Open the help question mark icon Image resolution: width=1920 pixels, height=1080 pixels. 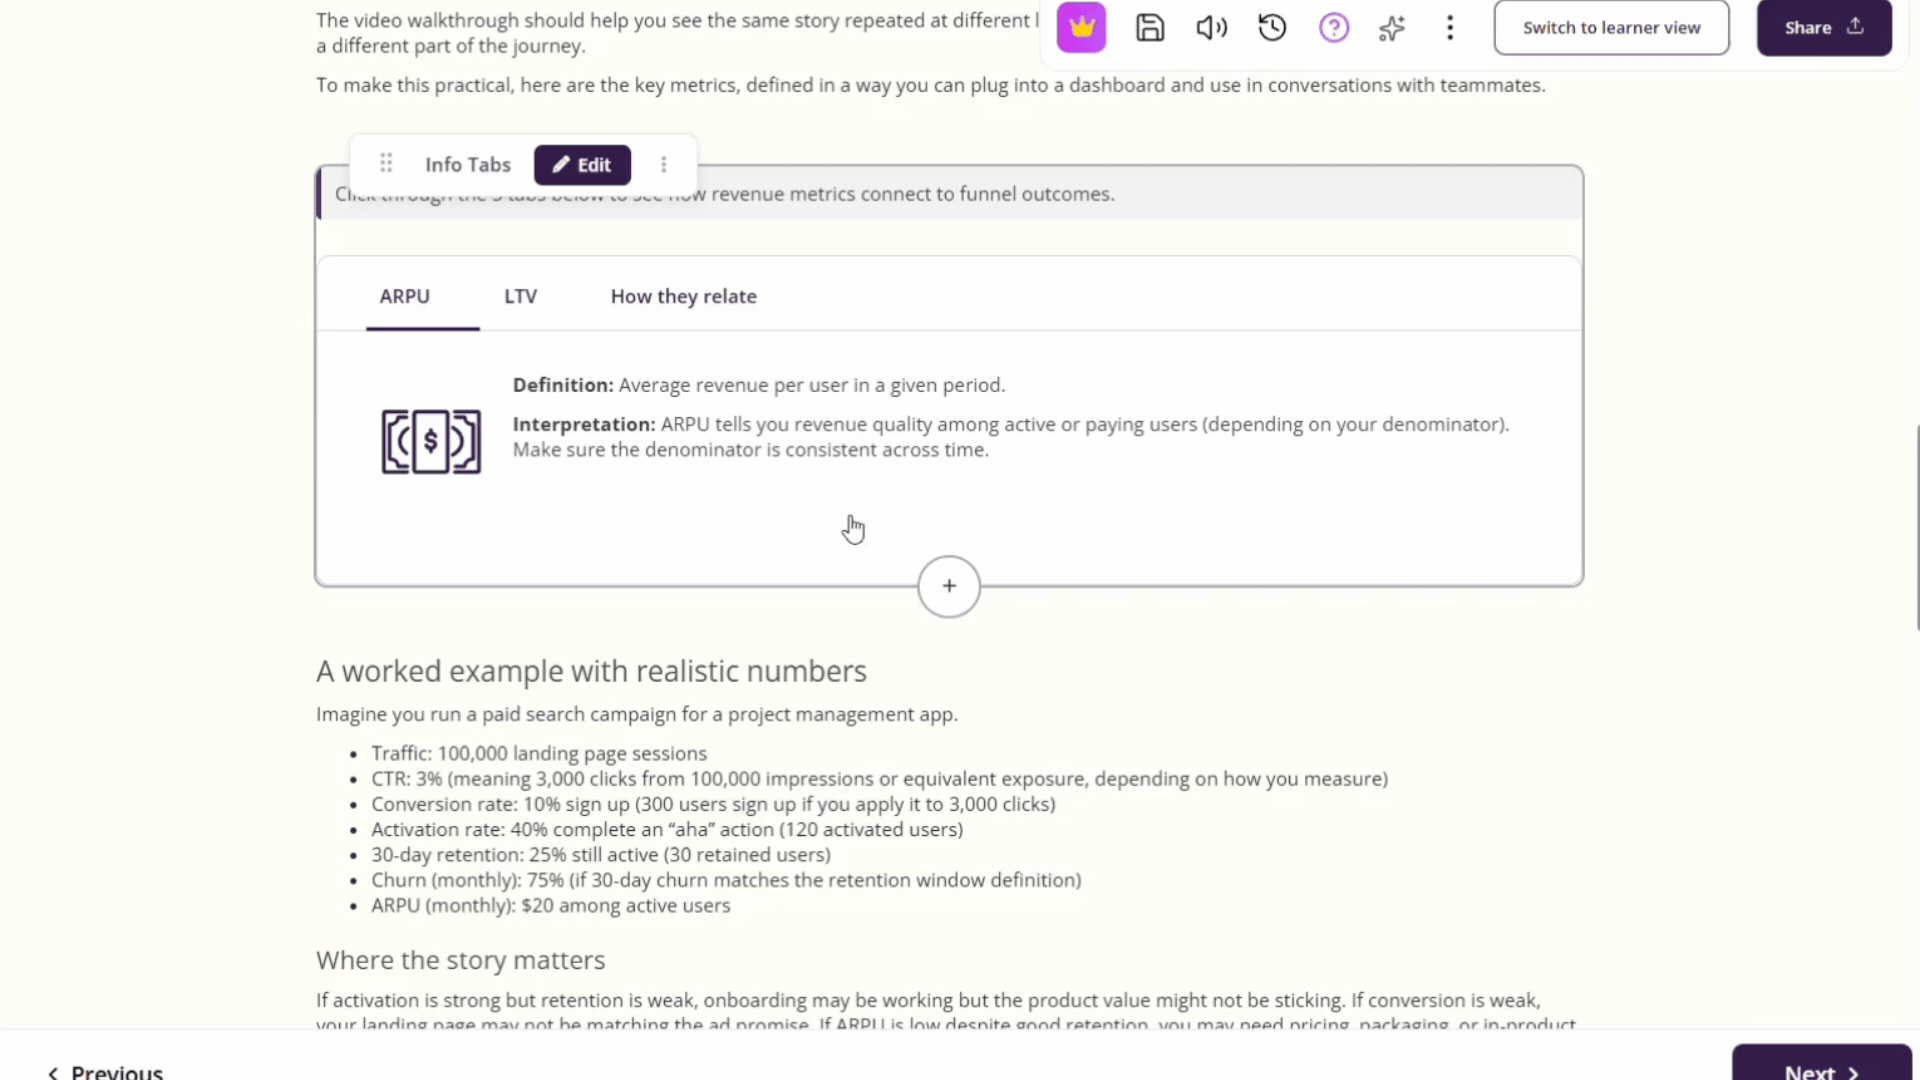[x=1334, y=27]
